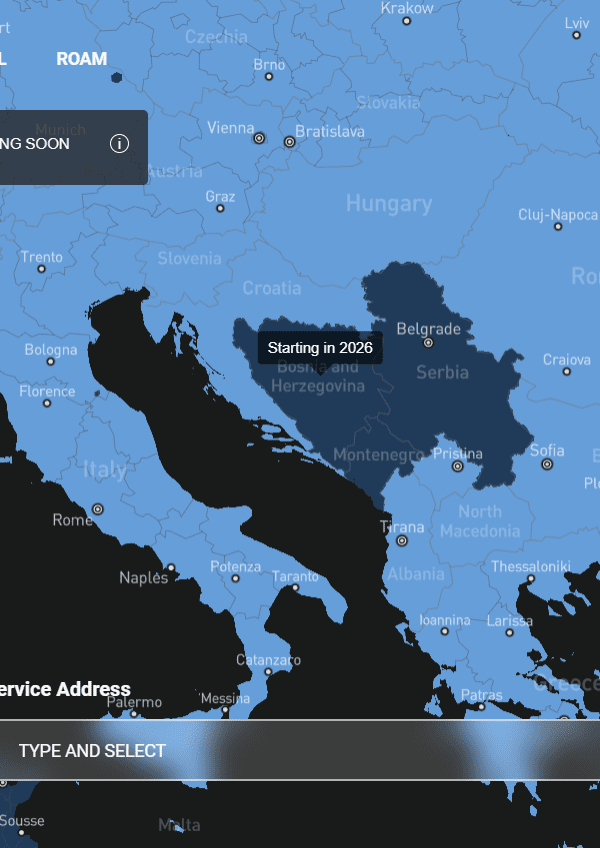This screenshot has height=848, width=600.
Task: Click the Starting in 2026 tooltip
Action: [320, 348]
